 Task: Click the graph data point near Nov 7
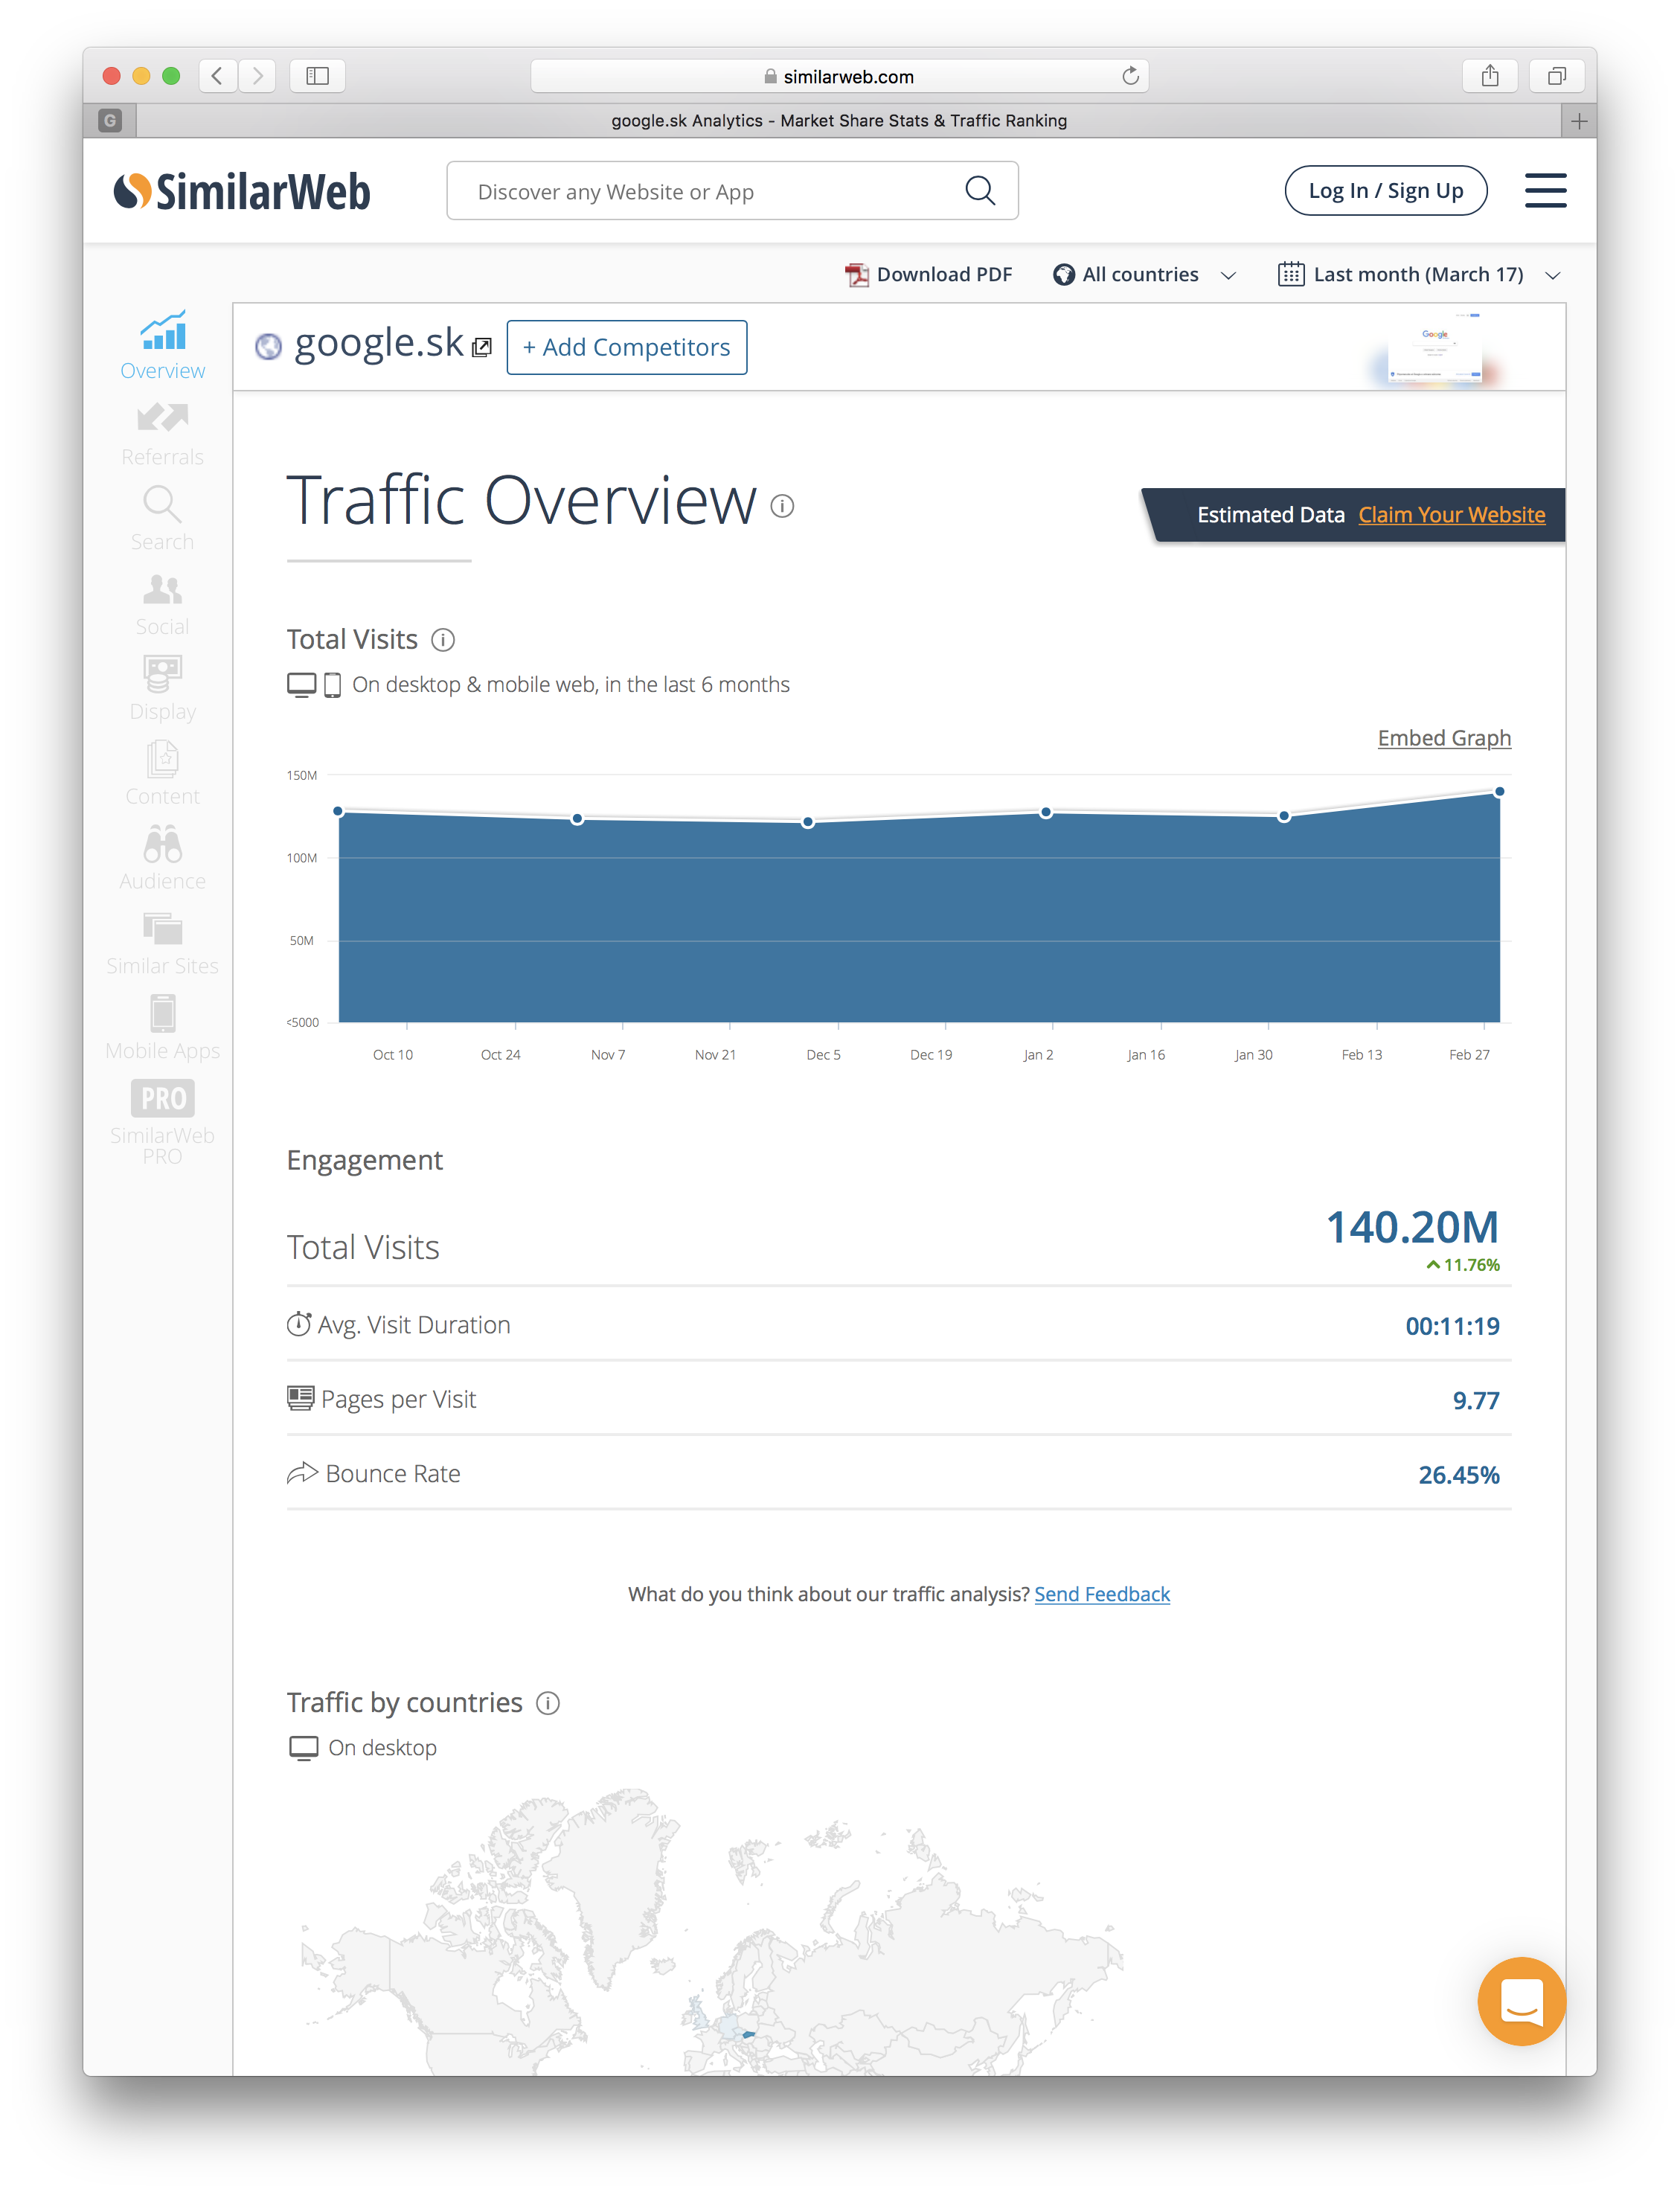pos(577,819)
